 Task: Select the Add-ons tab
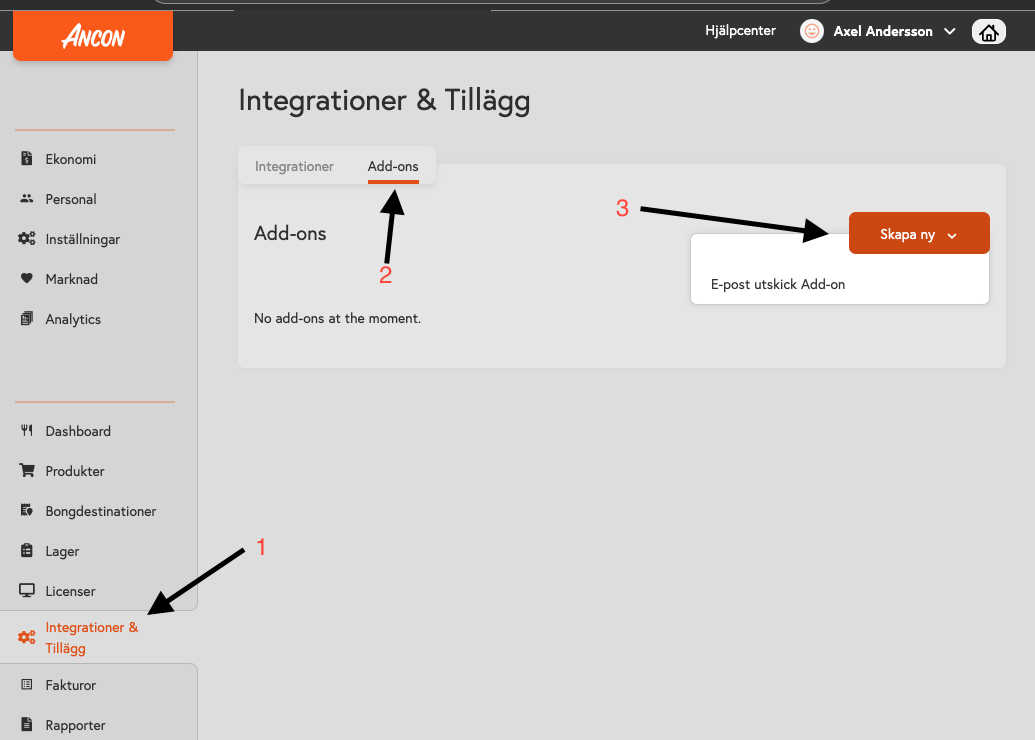coord(393,166)
